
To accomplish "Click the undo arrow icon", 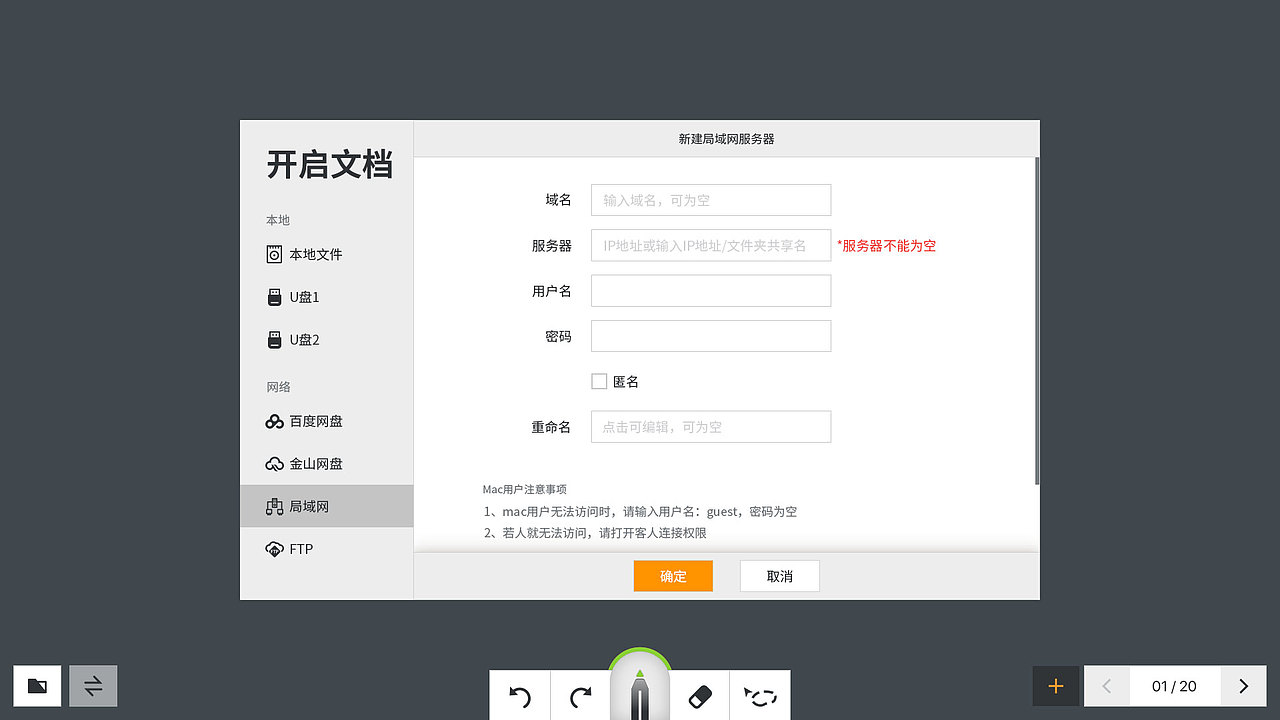I will (x=519, y=695).
